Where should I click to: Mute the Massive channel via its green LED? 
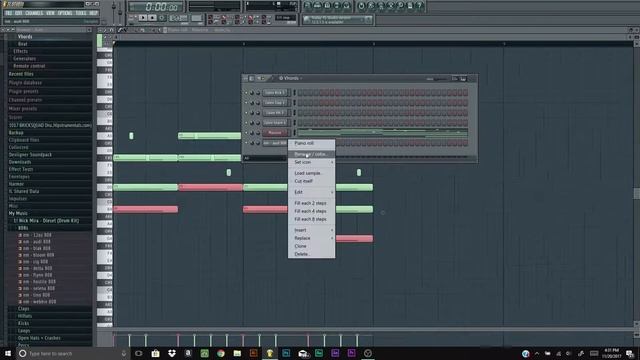pos(246,133)
